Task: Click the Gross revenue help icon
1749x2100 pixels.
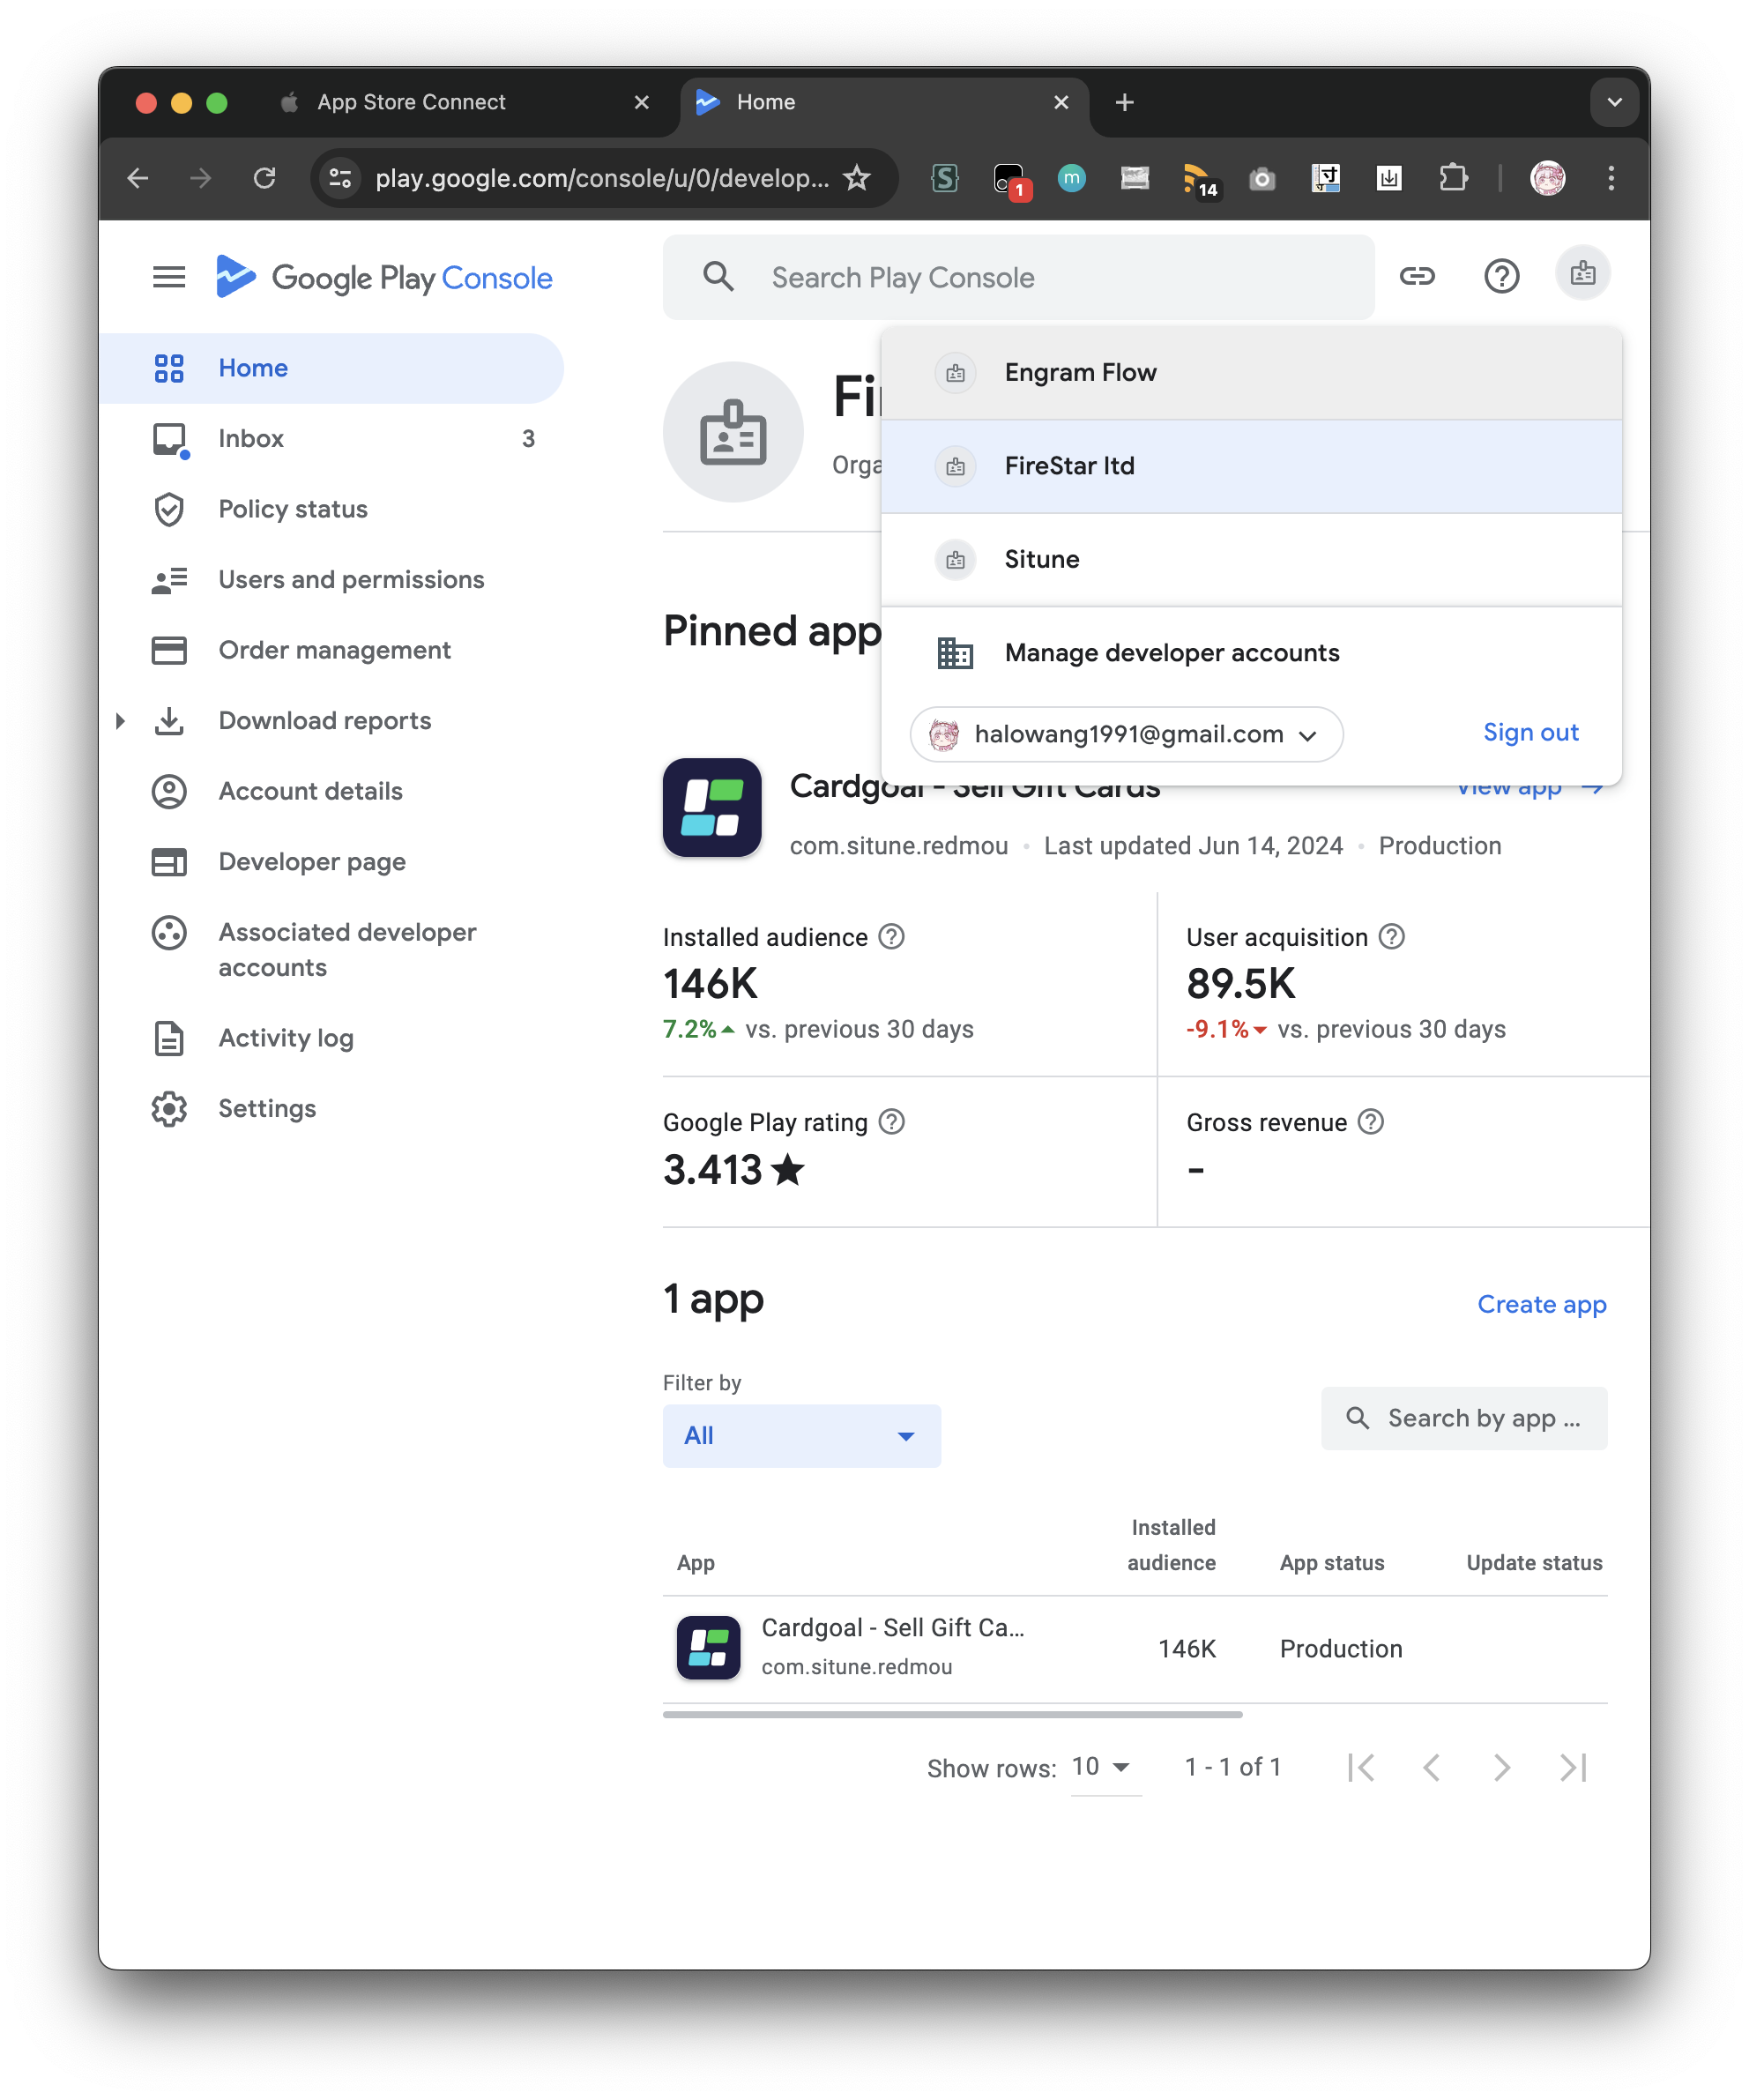Action: [1370, 1122]
